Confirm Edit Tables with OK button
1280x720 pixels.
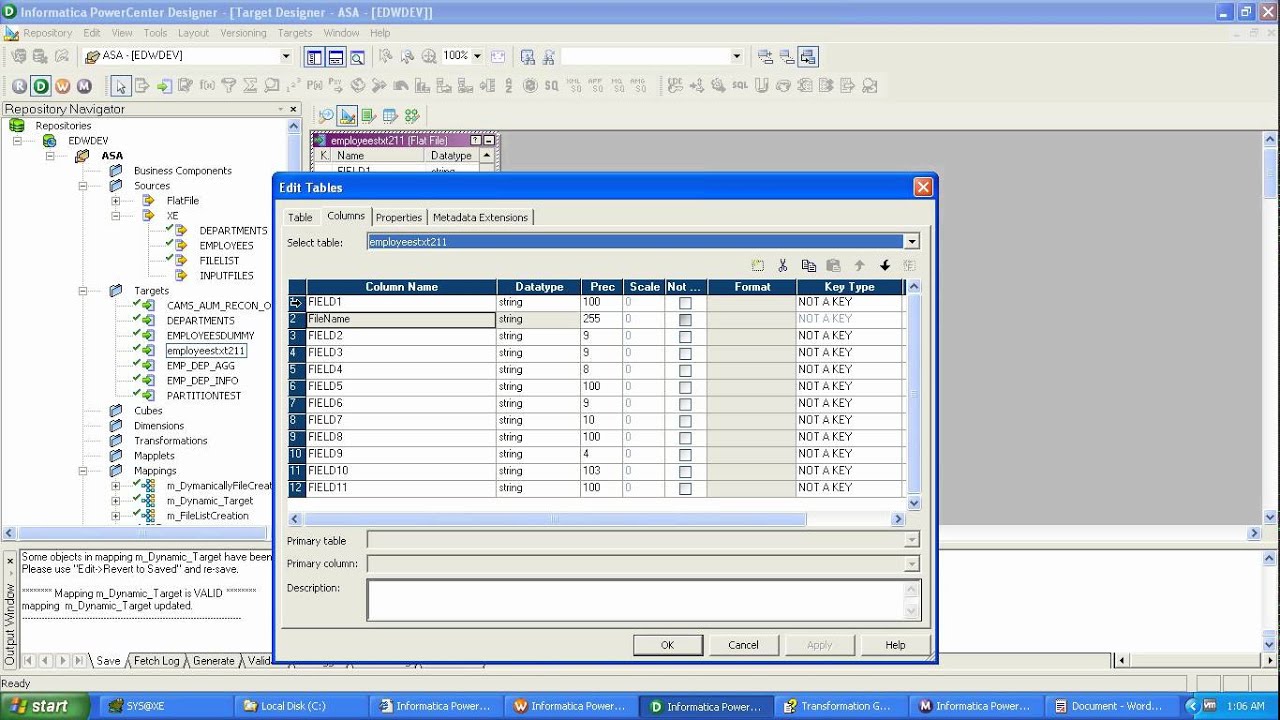coord(667,645)
